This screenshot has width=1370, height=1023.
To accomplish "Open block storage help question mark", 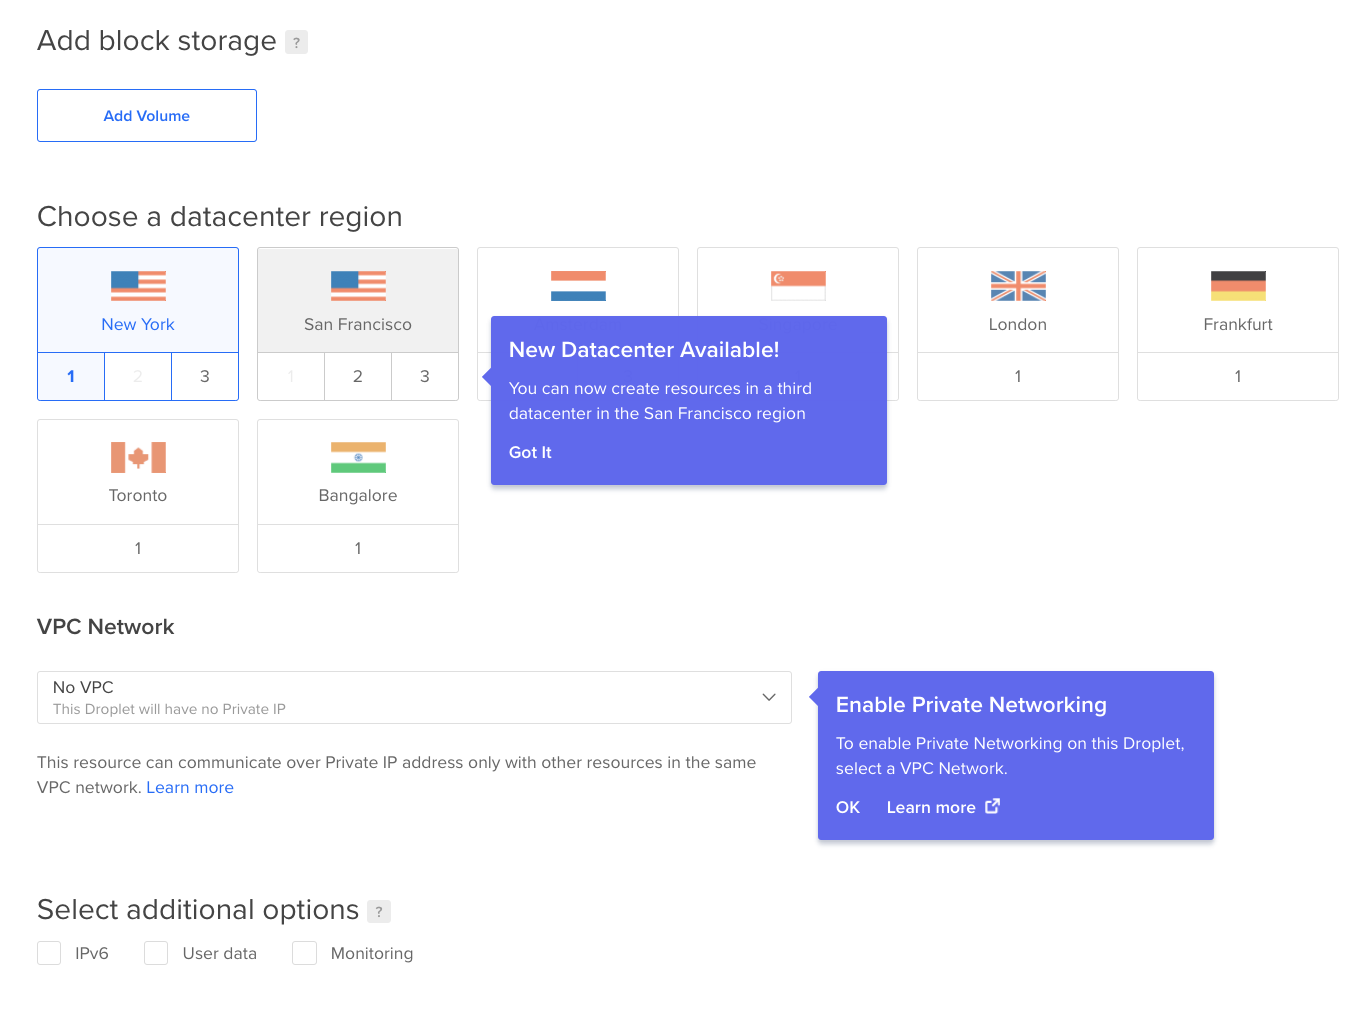I will 296,42.
